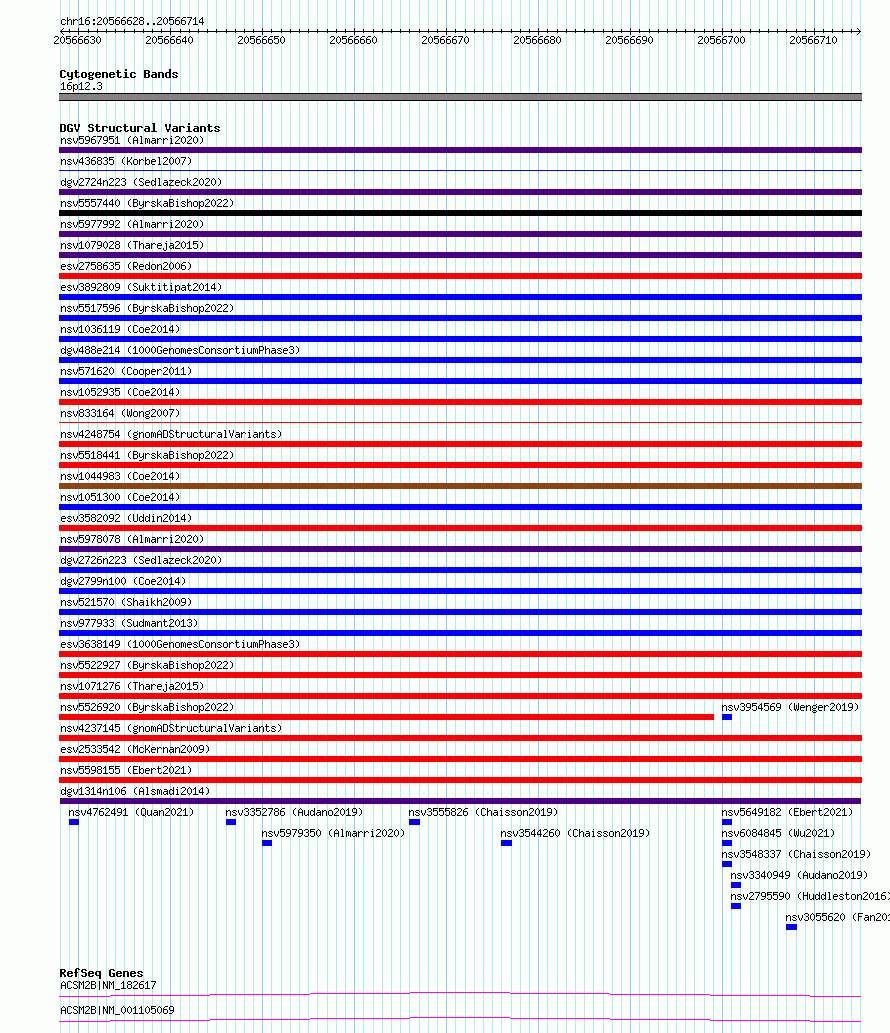The height and width of the screenshot is (1033, 890).
Task: Click the nsv5967951 (Almarri2020) variant label
Action: pyautogui.click(x=132, y=140)
